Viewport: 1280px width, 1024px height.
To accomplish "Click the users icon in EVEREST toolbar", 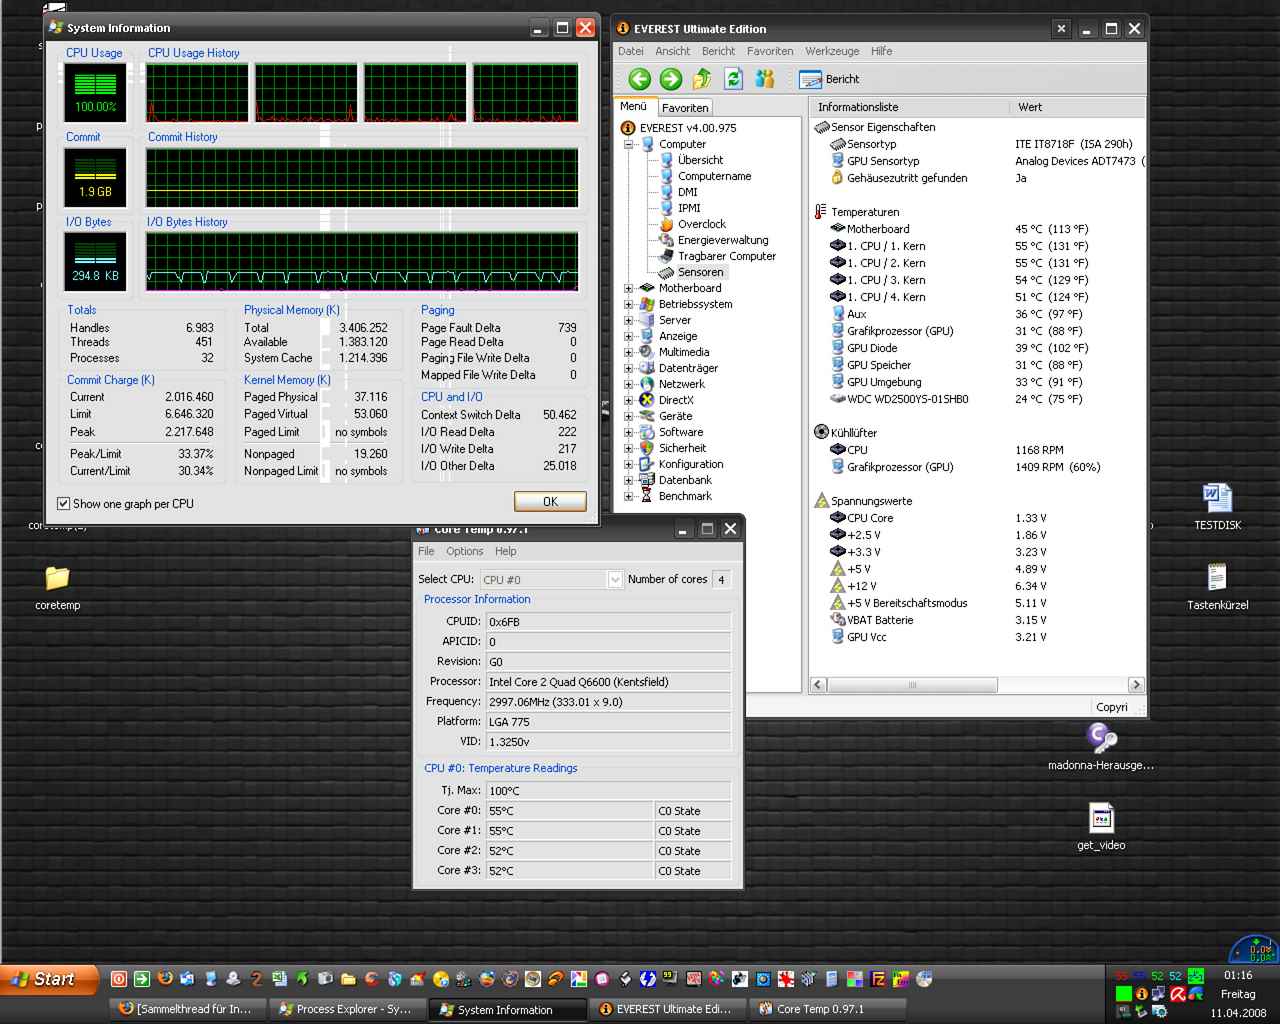I will pyautogui.click(x=765, y=79).
